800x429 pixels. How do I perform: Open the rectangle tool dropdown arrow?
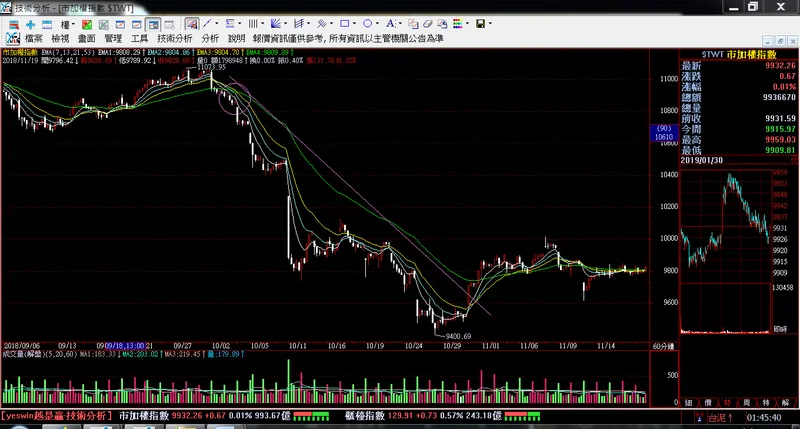tap(354, 23)
